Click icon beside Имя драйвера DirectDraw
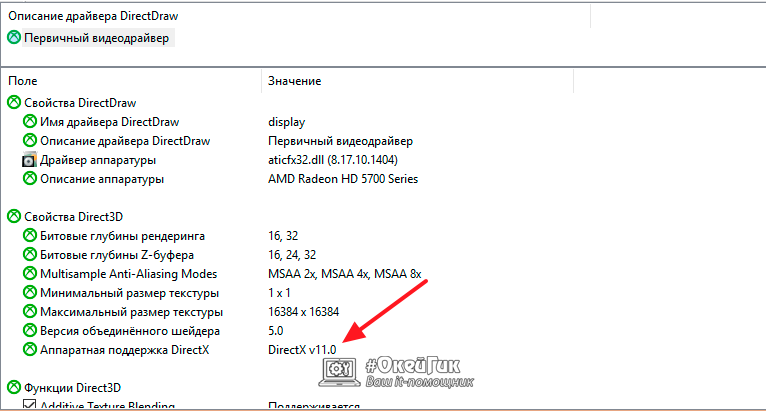The height and width of the screenshot is (411, 766). (x=30, y=121)
